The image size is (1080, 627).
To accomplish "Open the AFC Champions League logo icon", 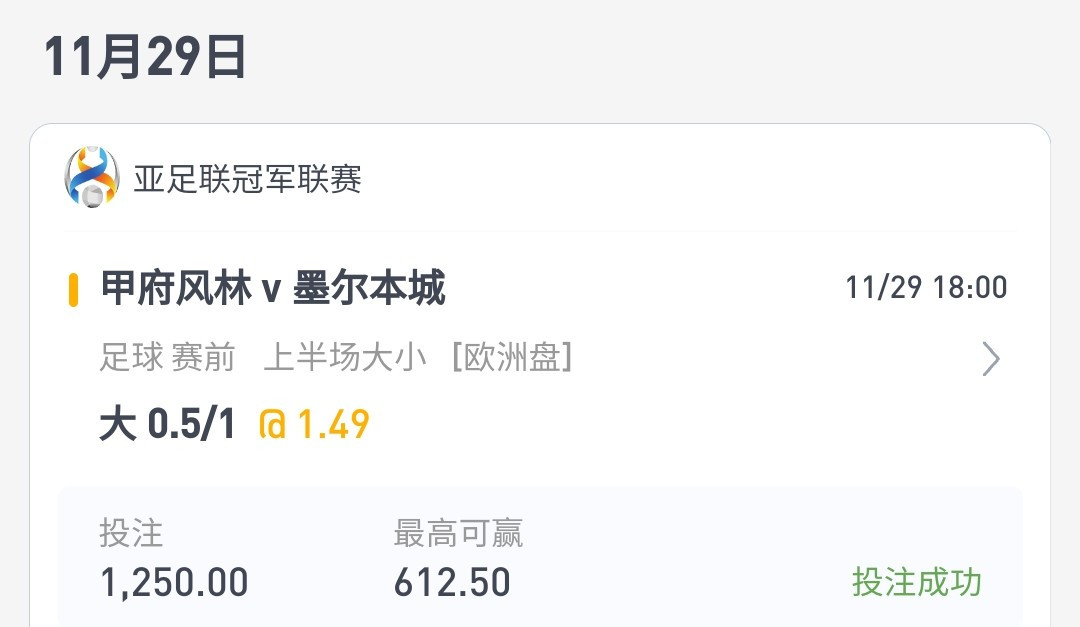I will [x=92, y=176].
